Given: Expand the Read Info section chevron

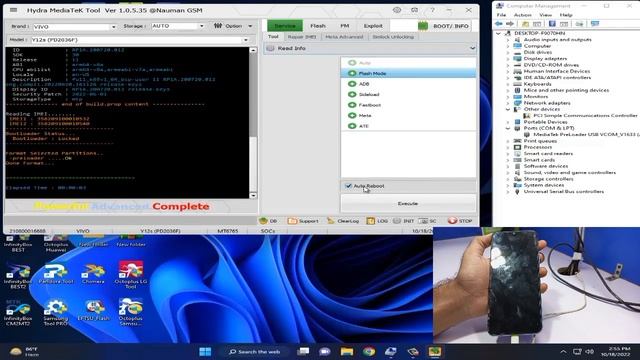Looking at the screenshot, I should (x=472, y=49).
